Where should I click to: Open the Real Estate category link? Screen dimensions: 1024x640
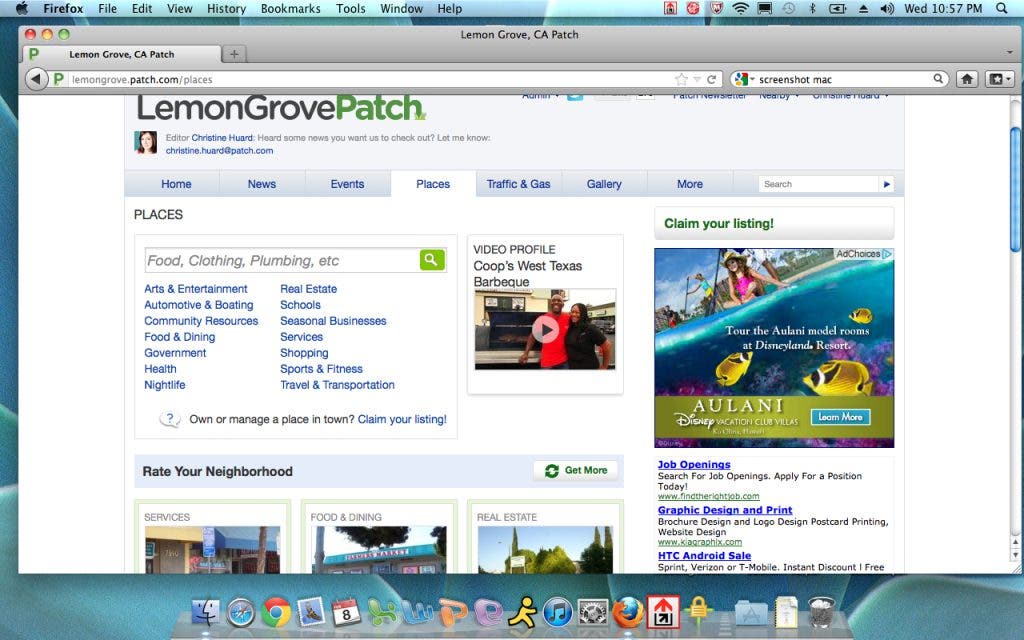point(308,289)
